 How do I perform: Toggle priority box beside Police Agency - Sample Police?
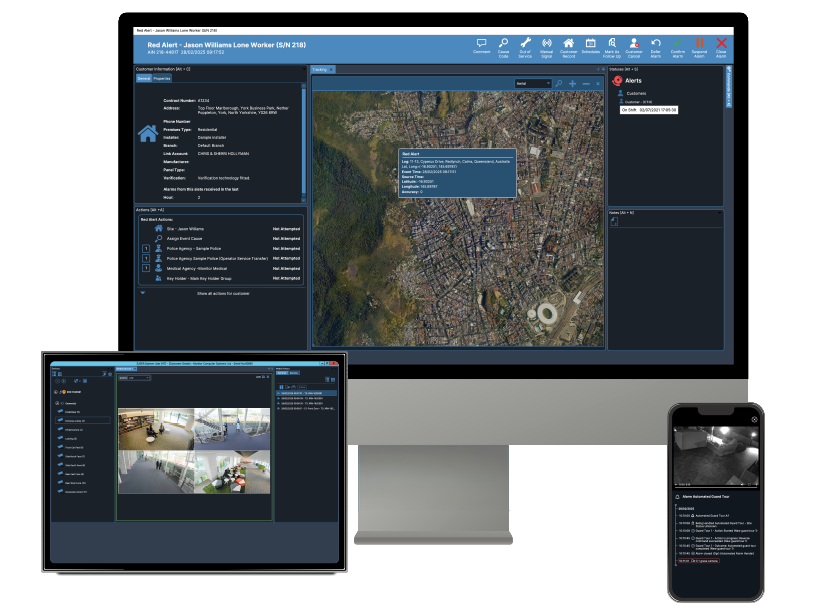pos(145,248)
